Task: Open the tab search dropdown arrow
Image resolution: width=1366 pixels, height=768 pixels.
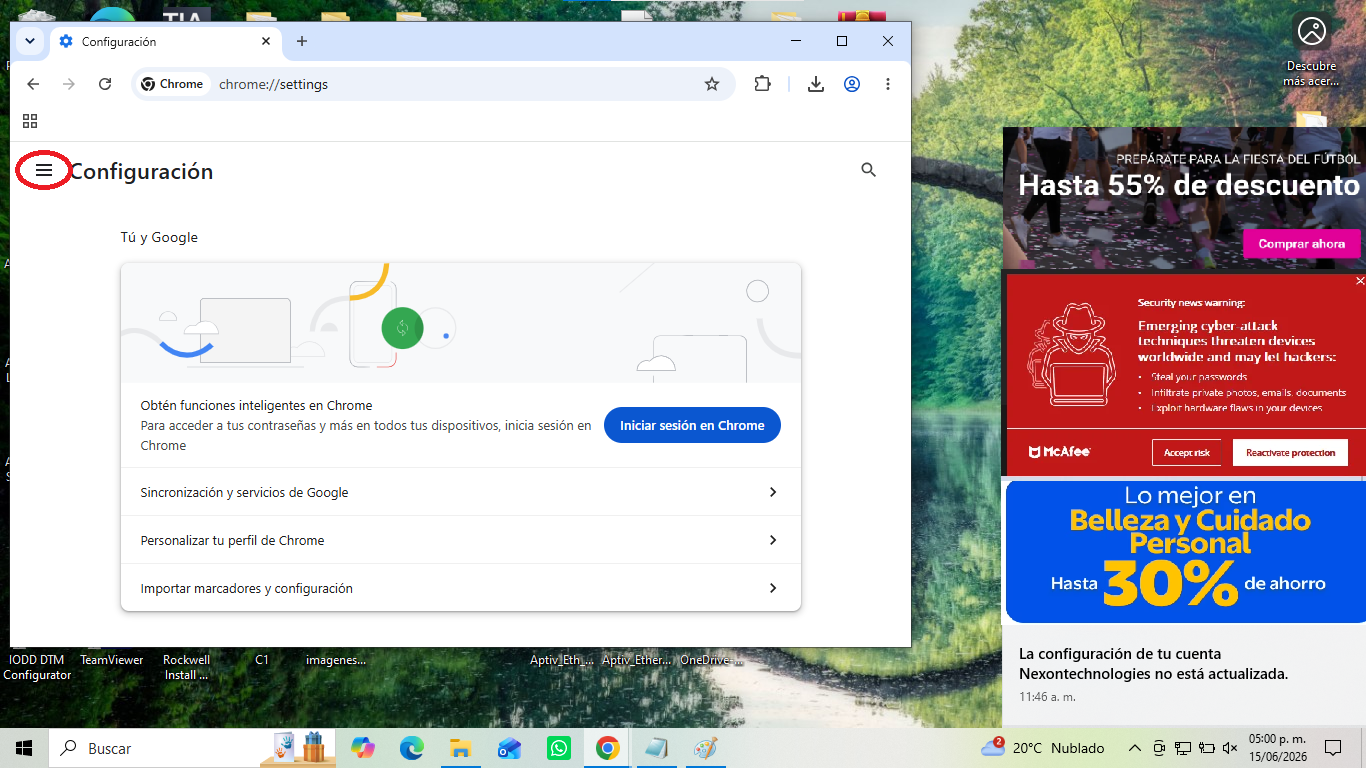Action: click(x=30, y=41)
